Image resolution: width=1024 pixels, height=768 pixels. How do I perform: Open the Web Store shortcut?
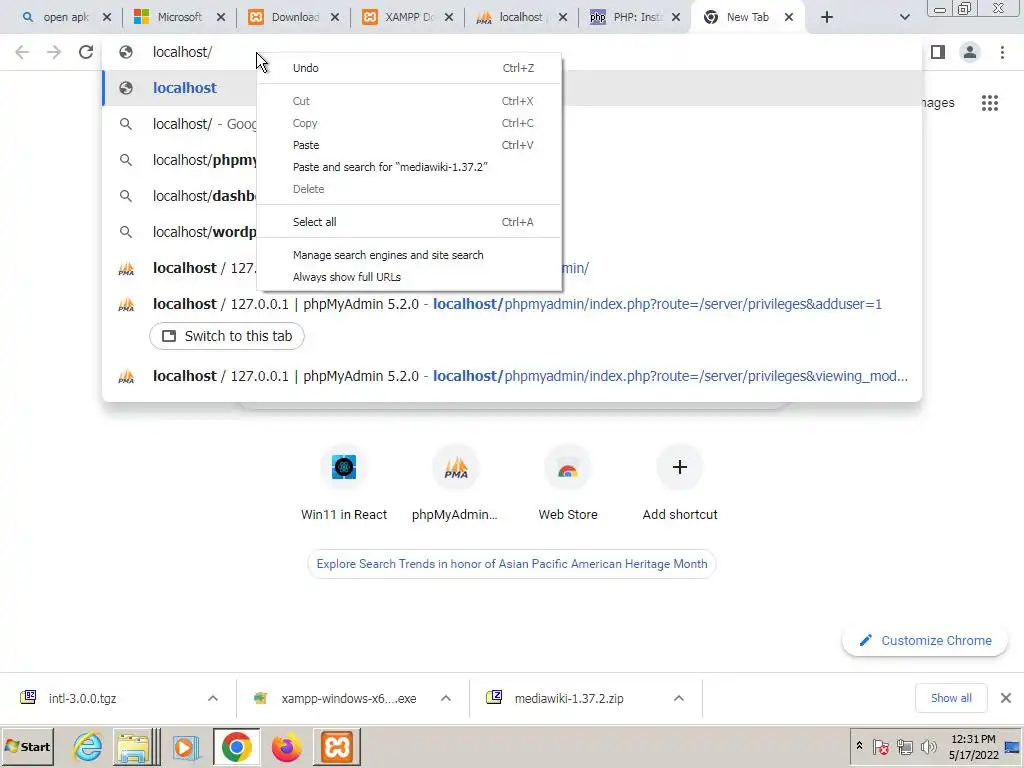click(x=568, y=482)
